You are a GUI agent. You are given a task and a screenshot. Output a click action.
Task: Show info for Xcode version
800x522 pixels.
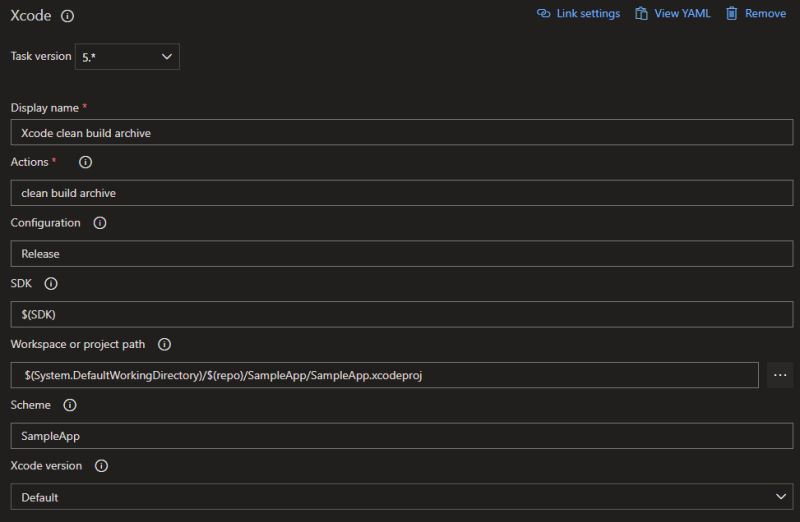102,466
